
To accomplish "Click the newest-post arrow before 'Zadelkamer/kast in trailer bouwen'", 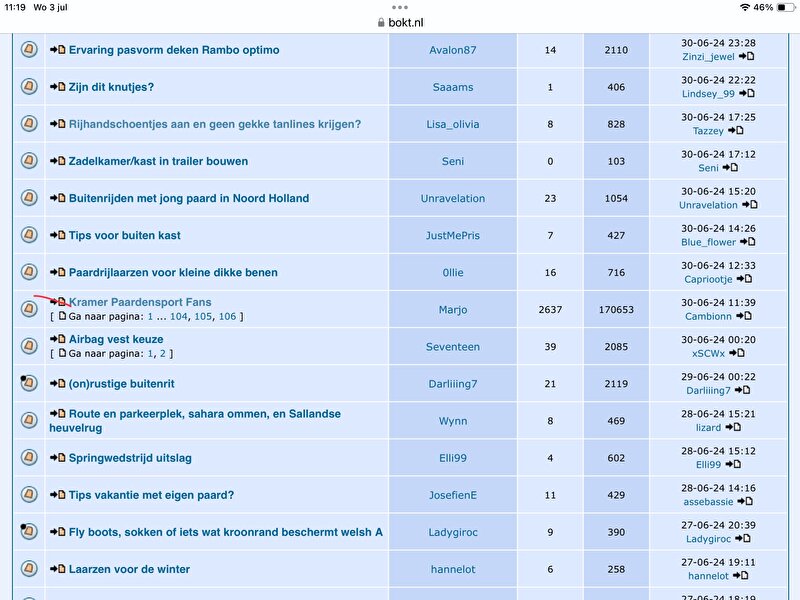I will (57, 161).
